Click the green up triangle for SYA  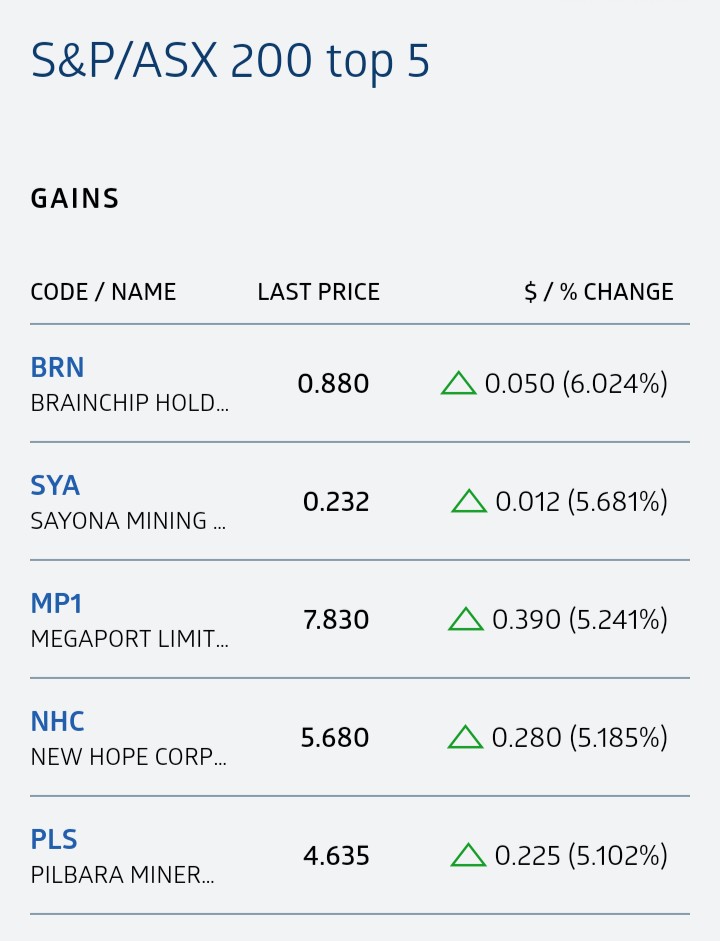[x=469, y=501]
